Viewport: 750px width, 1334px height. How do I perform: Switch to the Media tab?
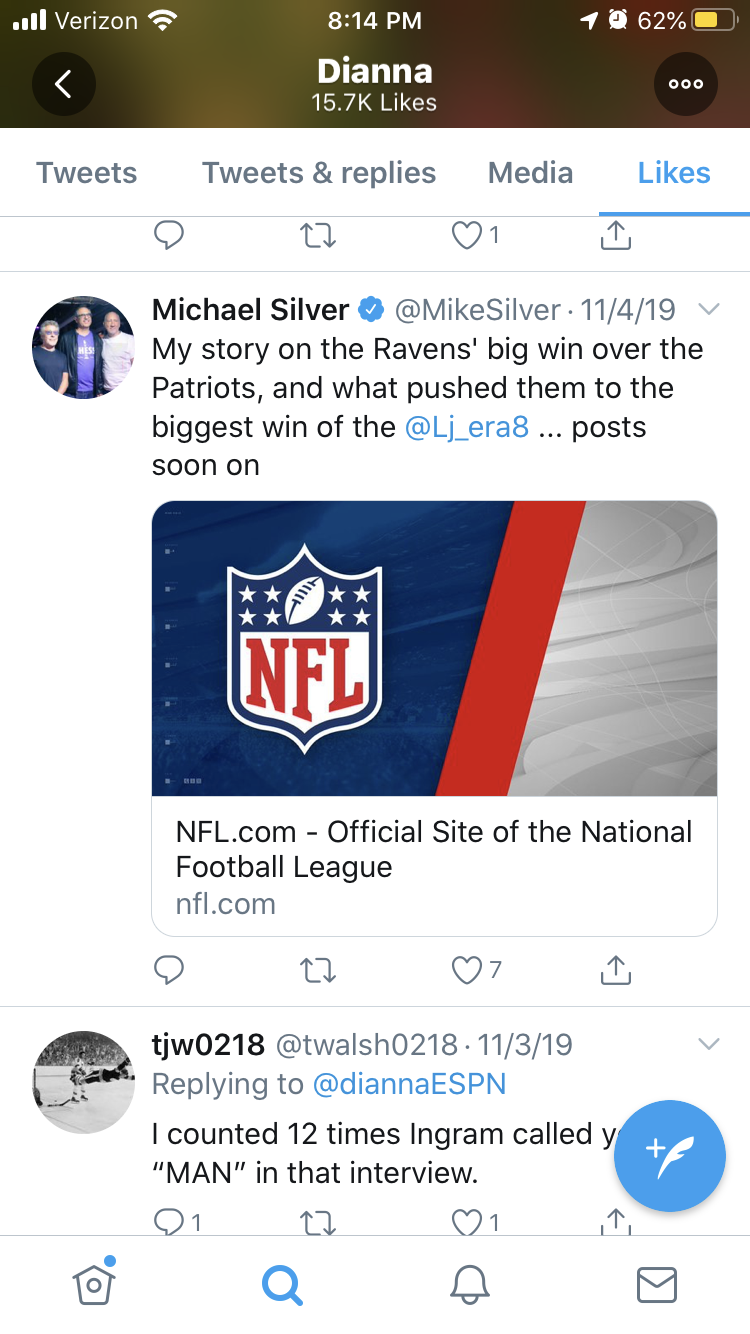coord(530,173)
